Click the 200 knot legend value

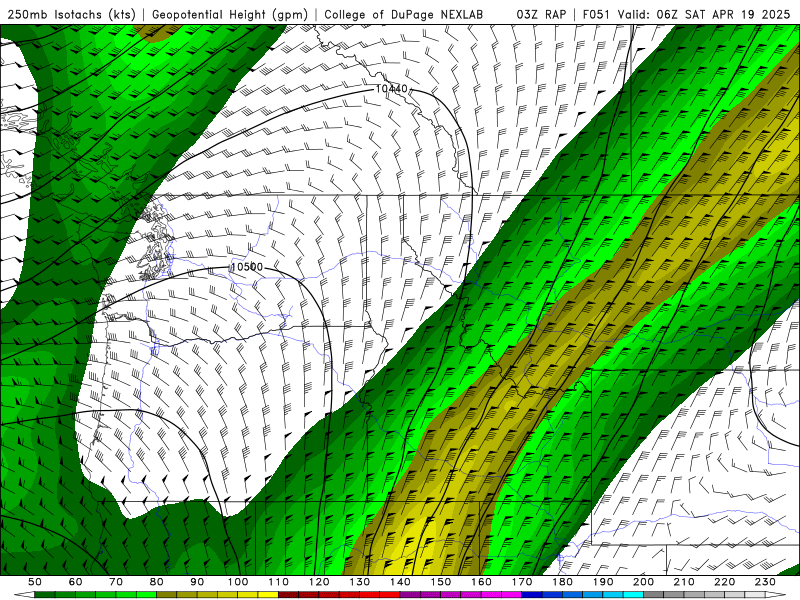644,582
